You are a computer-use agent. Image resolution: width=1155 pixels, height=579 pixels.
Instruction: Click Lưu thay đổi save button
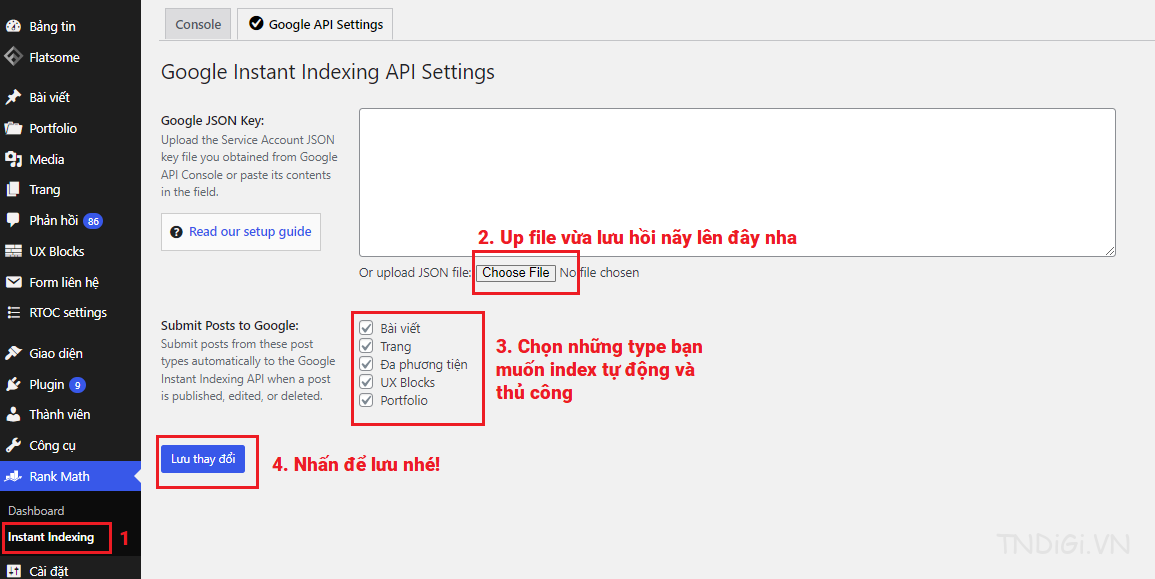point(203,459)
